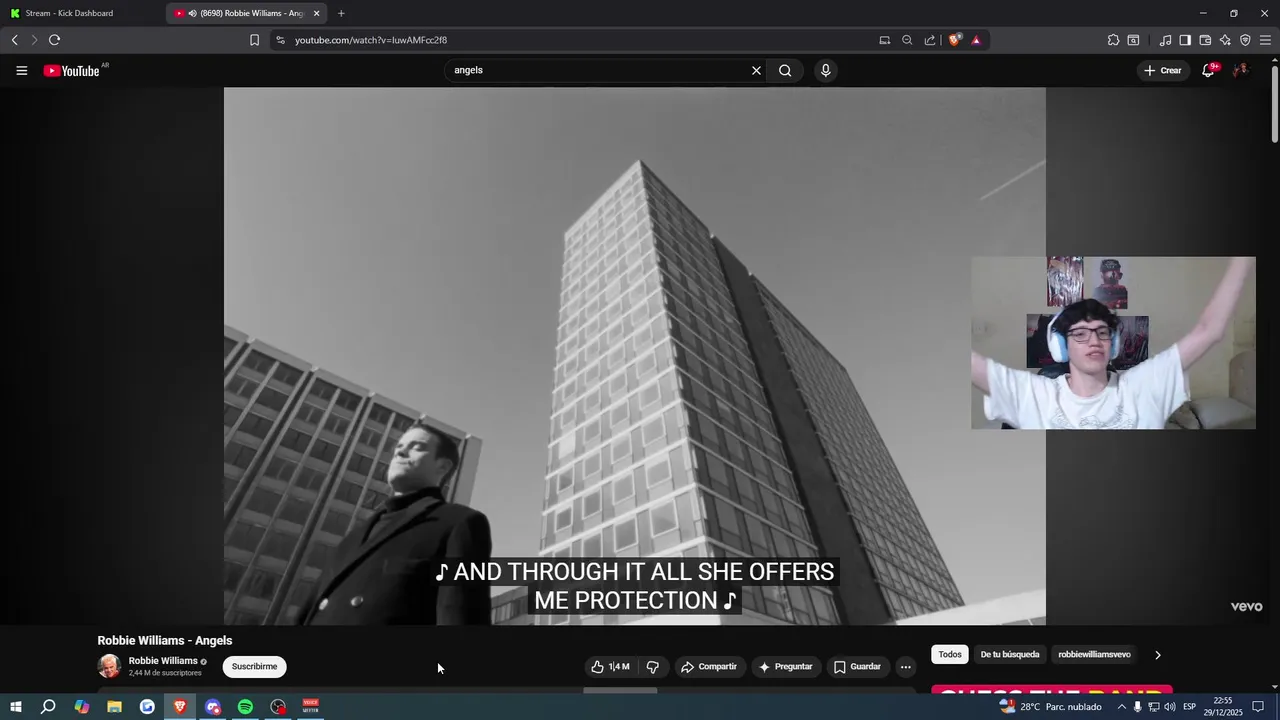The width and height of the screenshot is (1280, 720).
Task: Click the Crear button
Action: pyautogui.click(x=1163, y=71)
